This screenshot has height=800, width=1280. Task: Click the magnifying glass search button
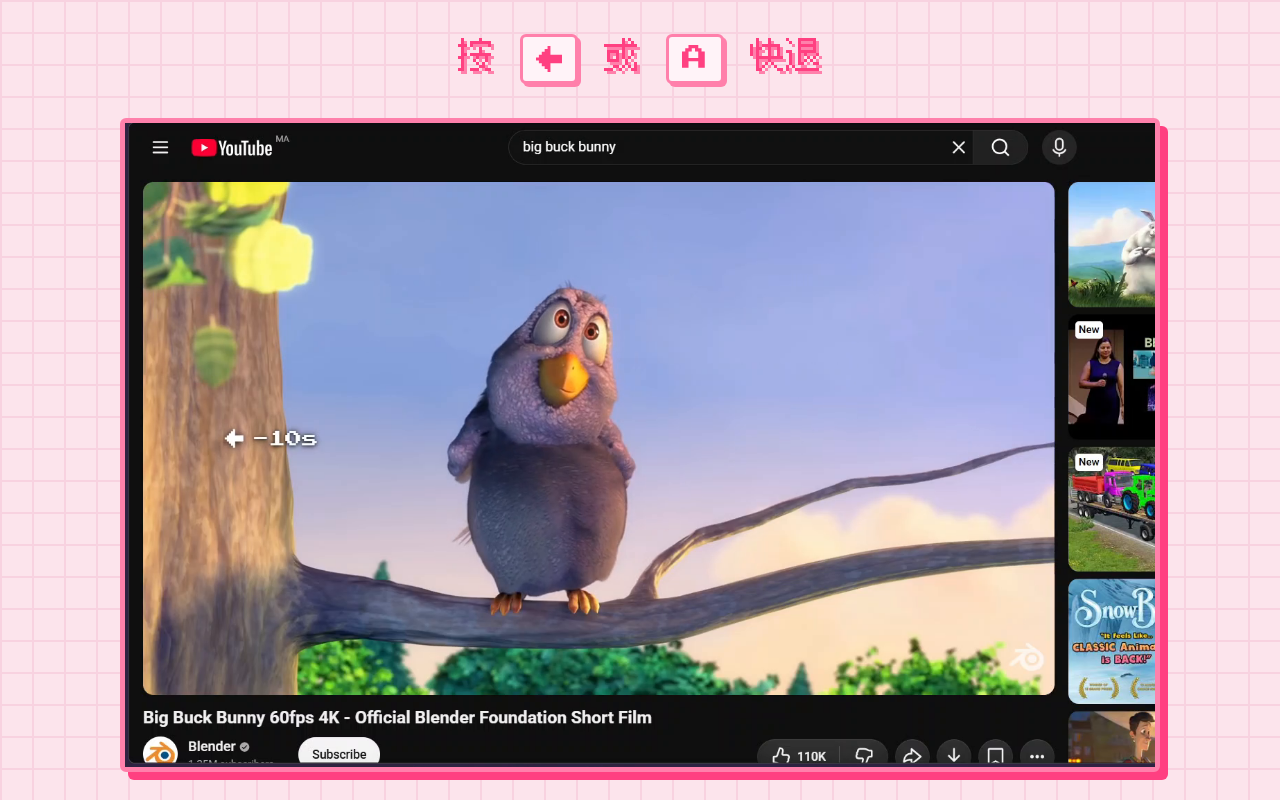pyautogui.click(x=1000, y=147)
